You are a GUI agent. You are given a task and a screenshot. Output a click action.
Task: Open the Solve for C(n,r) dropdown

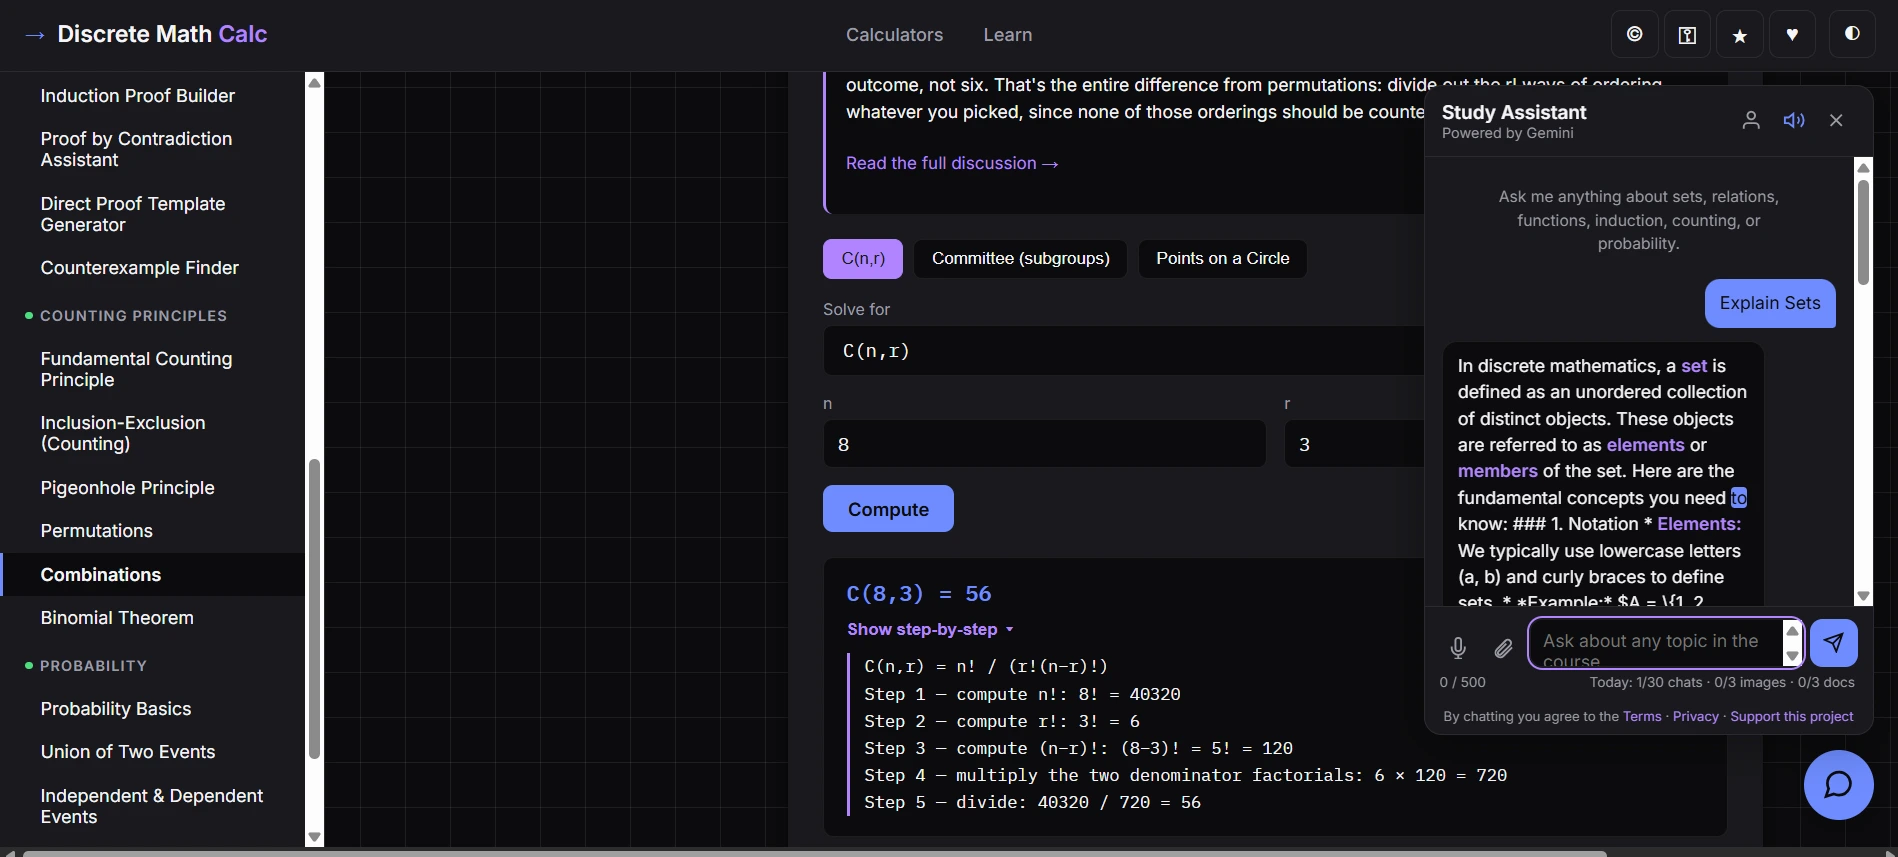1123,351
